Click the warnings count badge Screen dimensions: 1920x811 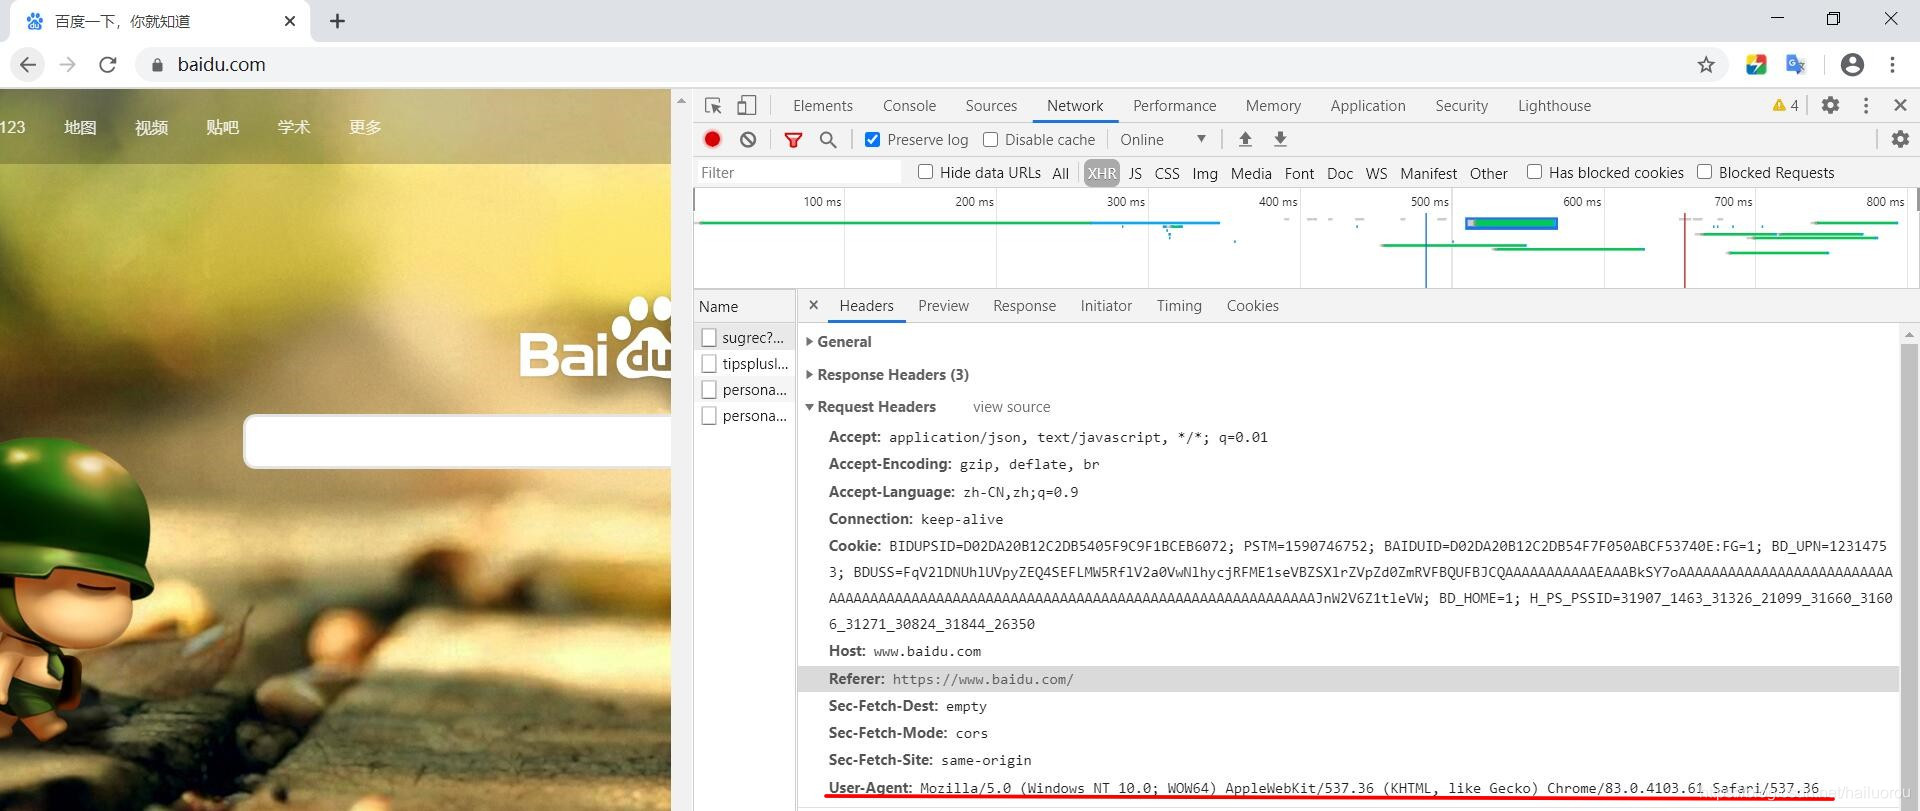pos(1785,105)
